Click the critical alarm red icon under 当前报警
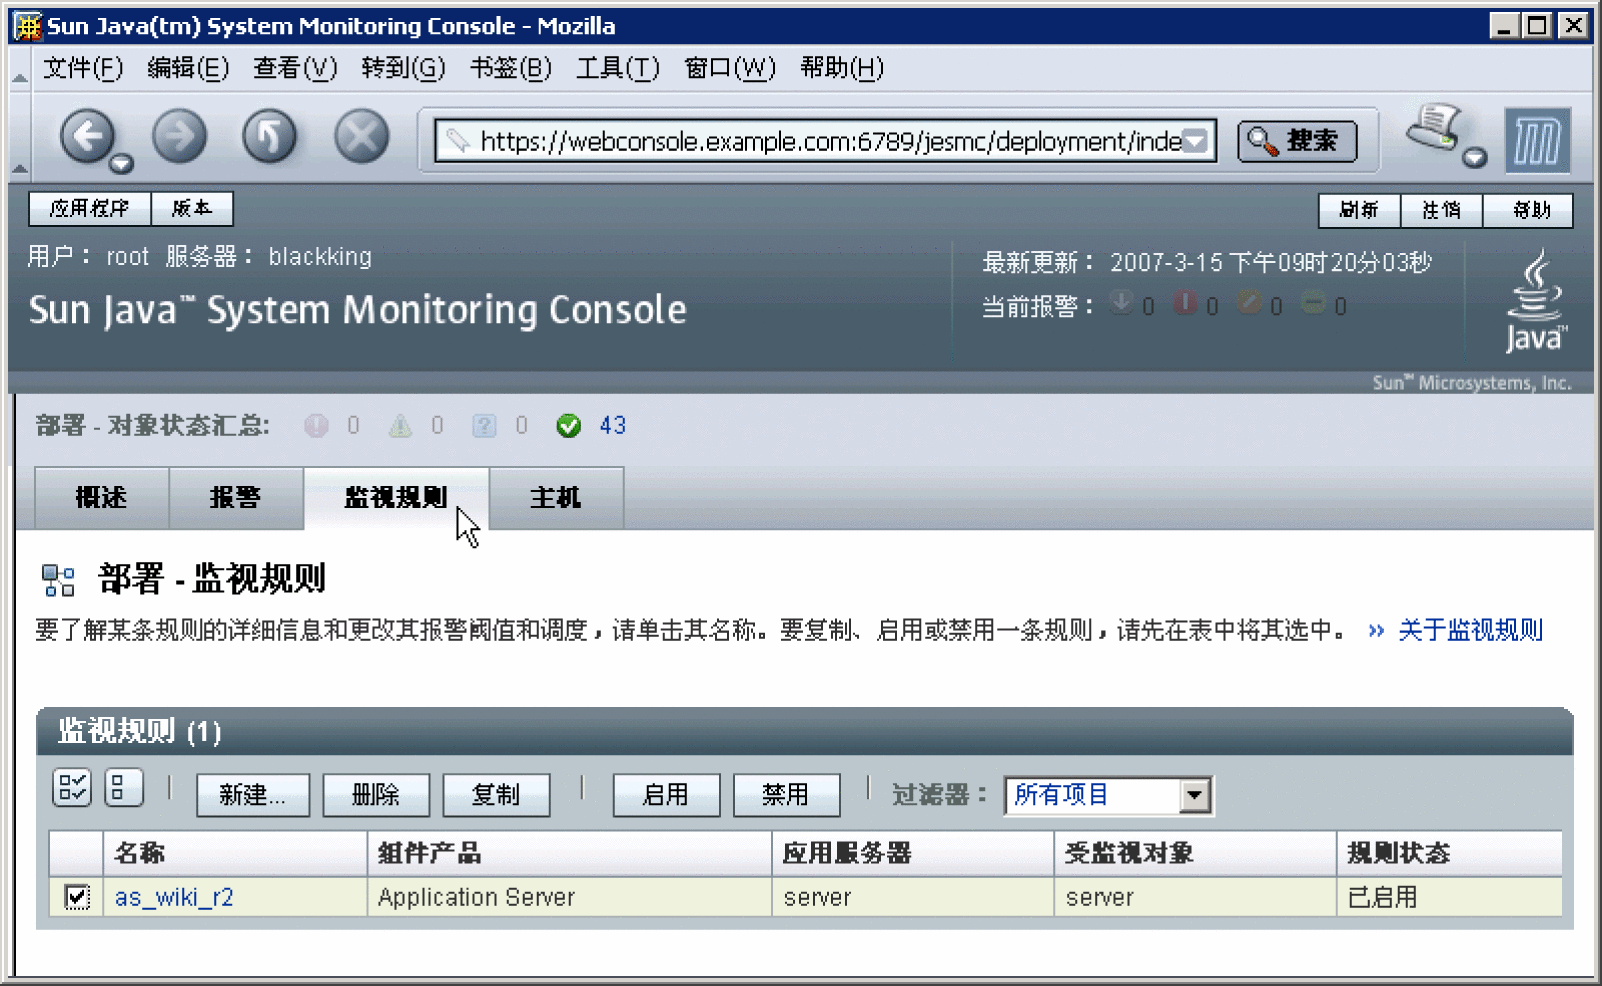Viewport: 1602px width, 986px height. tap(1185, 302)
